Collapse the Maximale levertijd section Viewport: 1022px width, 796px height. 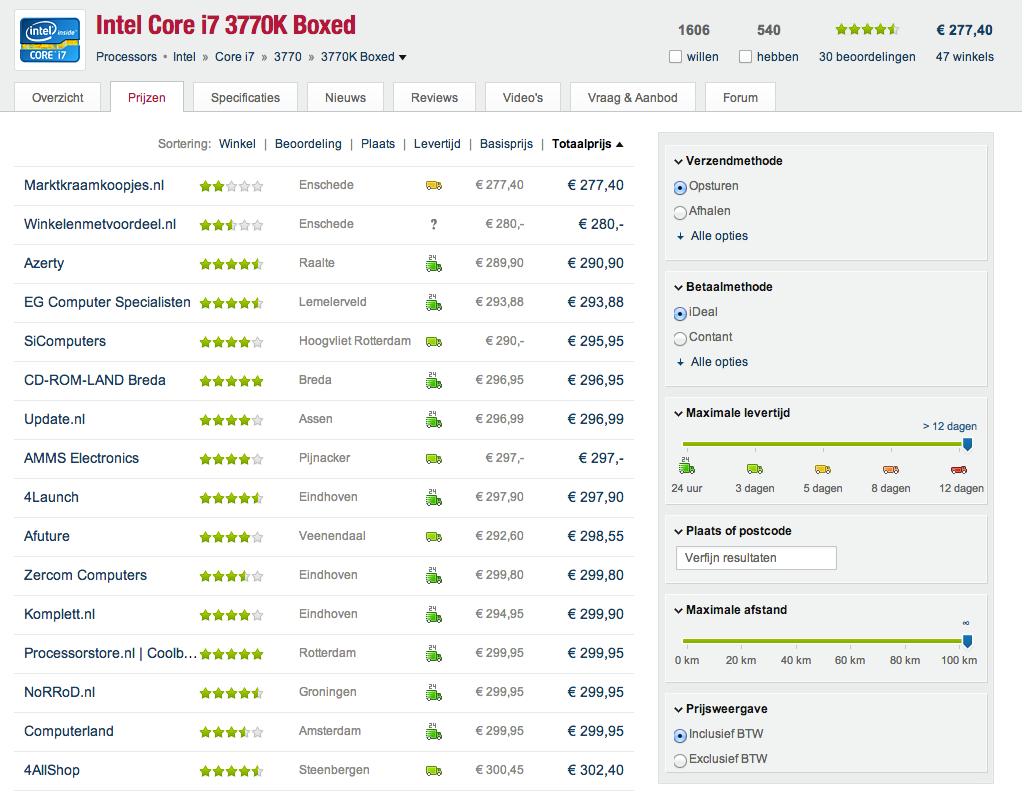pyautogui.click(x=679, y=413)
